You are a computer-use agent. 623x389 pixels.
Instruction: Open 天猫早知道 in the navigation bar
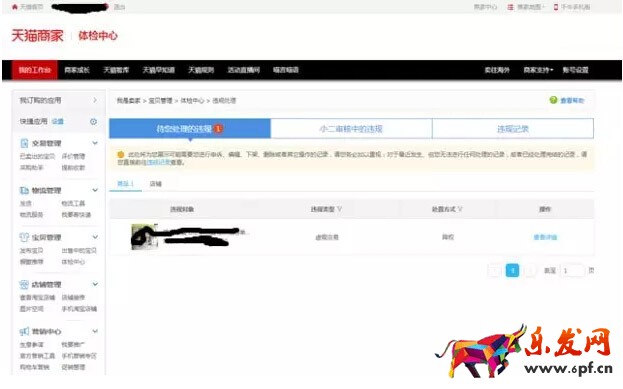coord(159,70)
